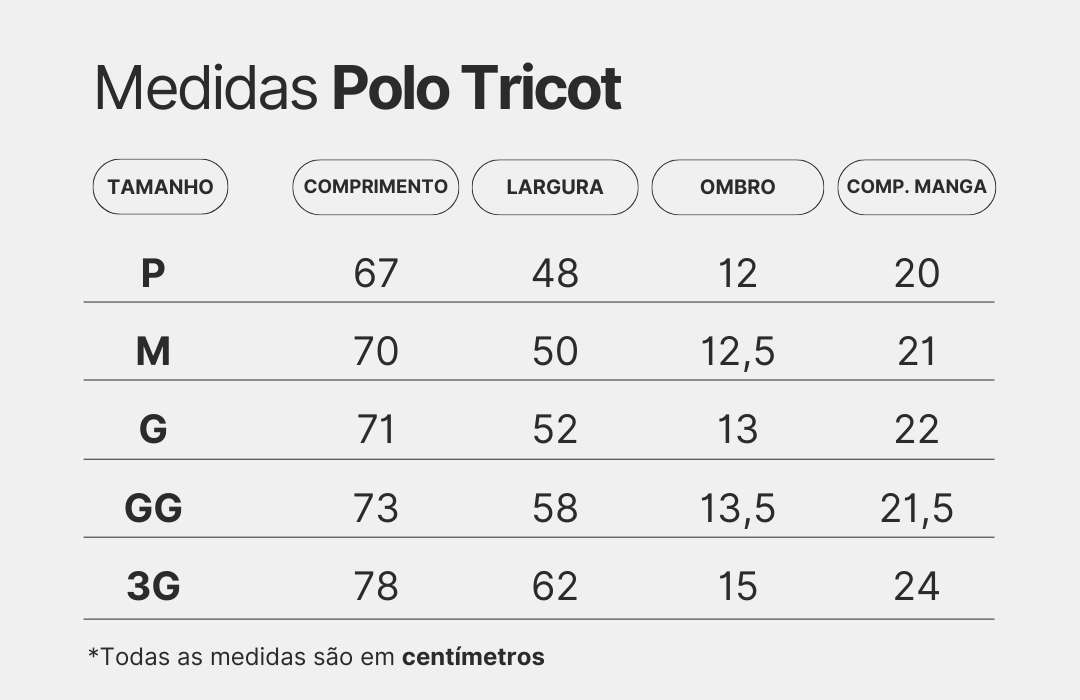Click largura value 62 in 3G row
The width and height of the screenshot is (1080, 700).
coord(555,586)
